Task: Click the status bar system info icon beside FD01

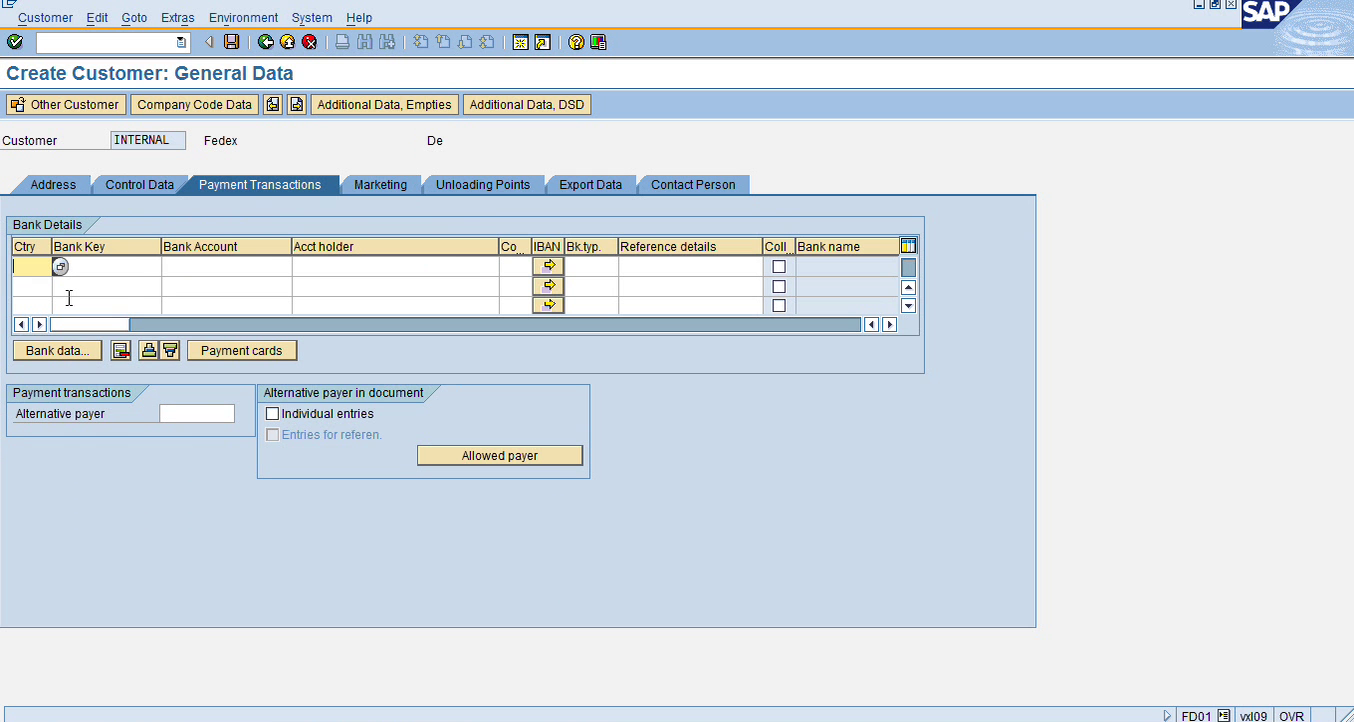Action: tap(1224, 716)
